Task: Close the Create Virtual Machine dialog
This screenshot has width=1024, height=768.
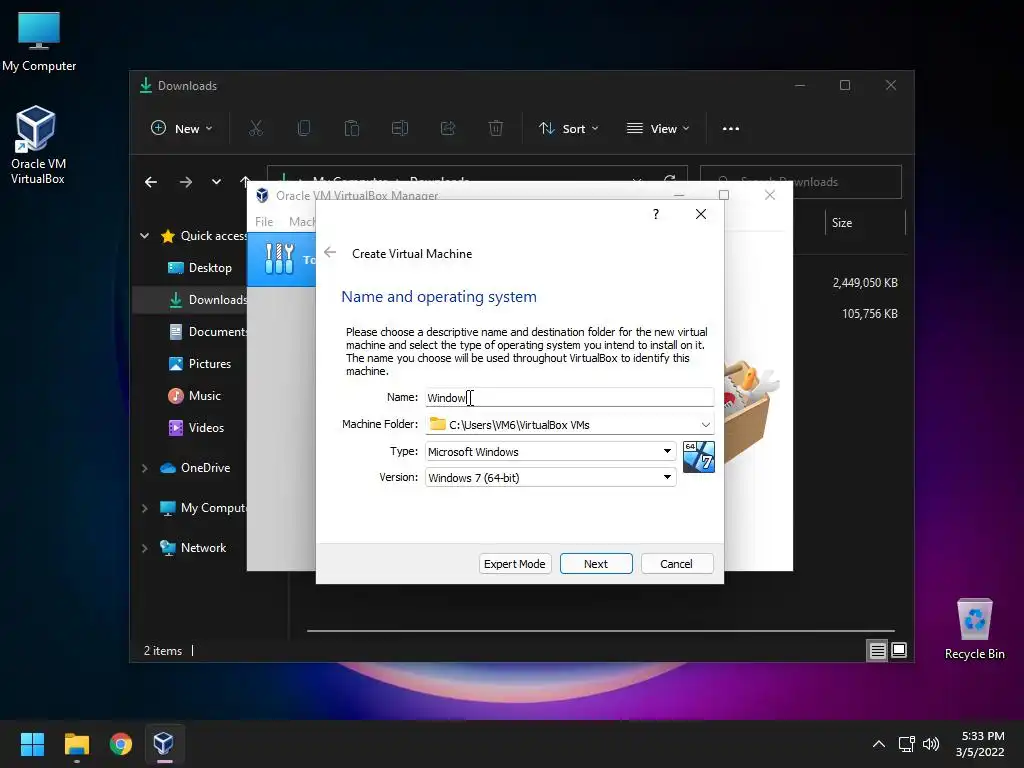Action: click(701, 214)
